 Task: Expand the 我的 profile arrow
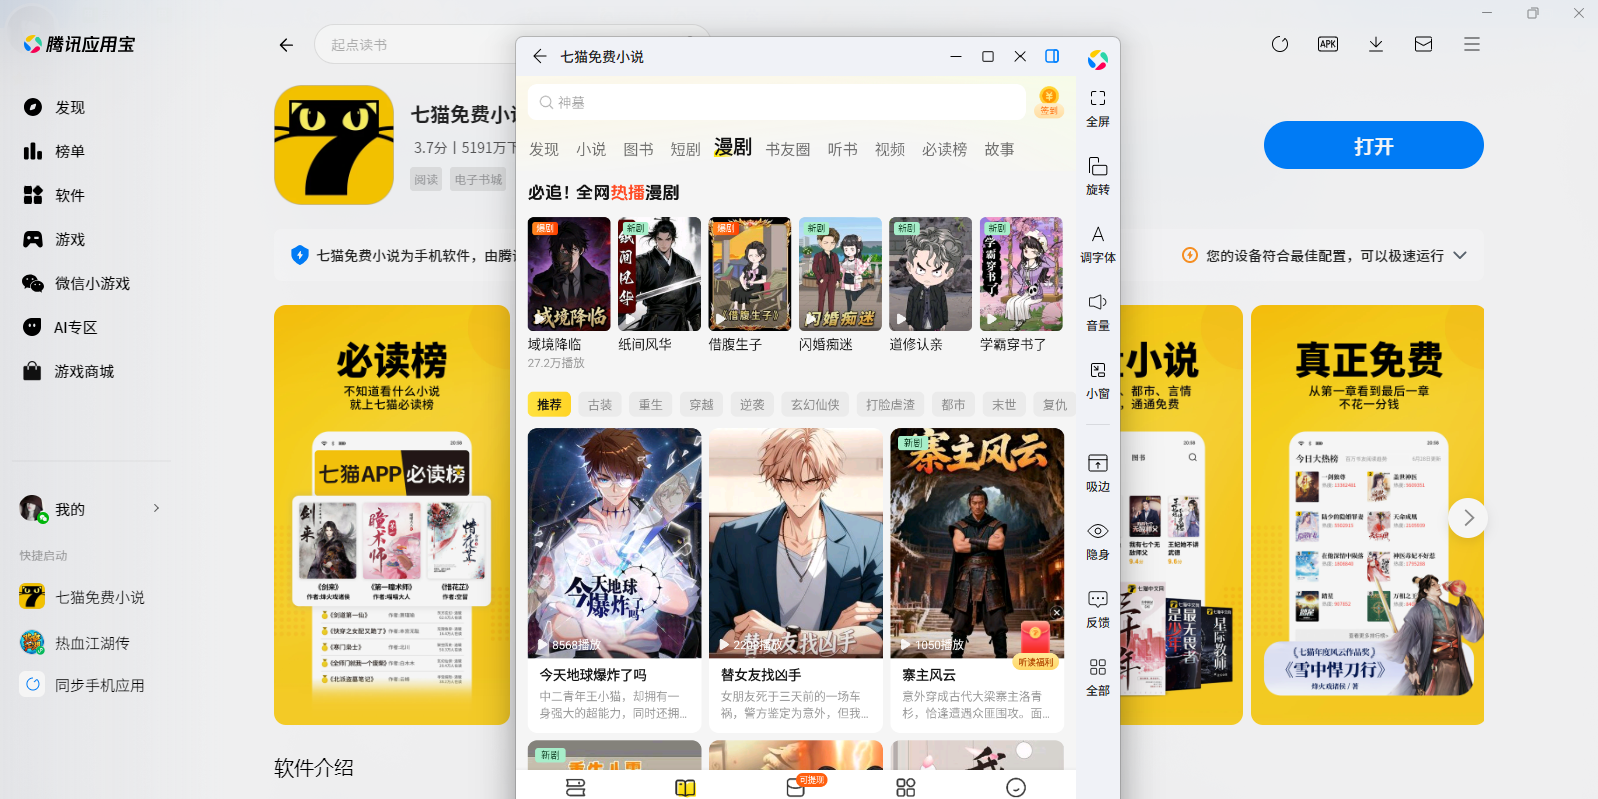(156, 509)
